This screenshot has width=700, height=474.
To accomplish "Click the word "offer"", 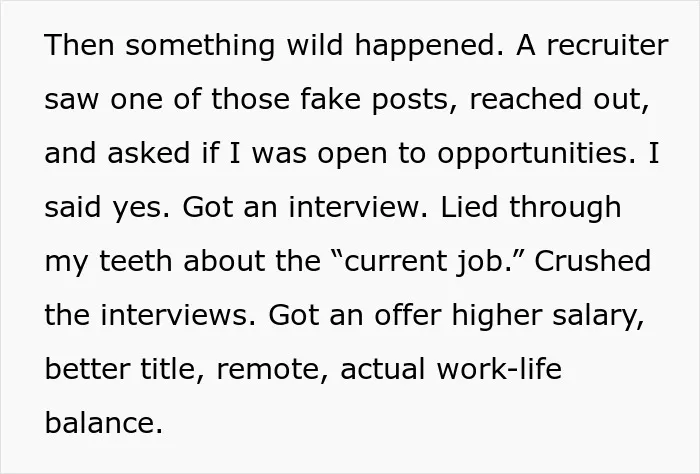I will click(408, 315).
